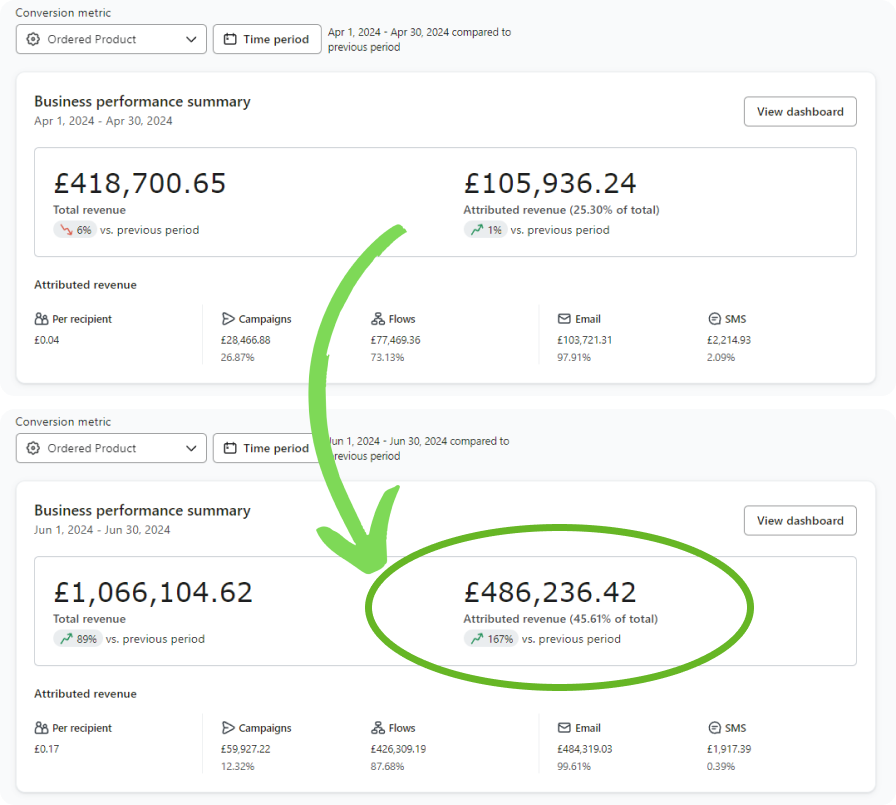Click the Campaigns icon in the April summary

[228, 319]
